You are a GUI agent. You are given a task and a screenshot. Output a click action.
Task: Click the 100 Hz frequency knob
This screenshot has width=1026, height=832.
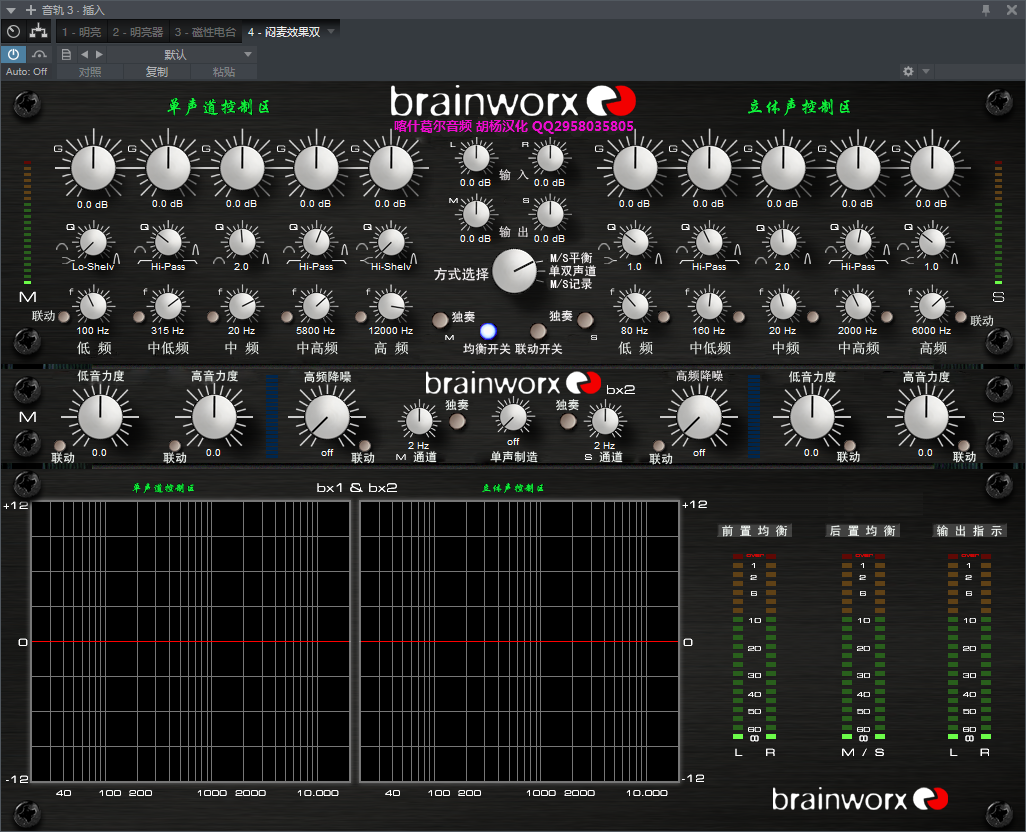click(x=94, y=305)
